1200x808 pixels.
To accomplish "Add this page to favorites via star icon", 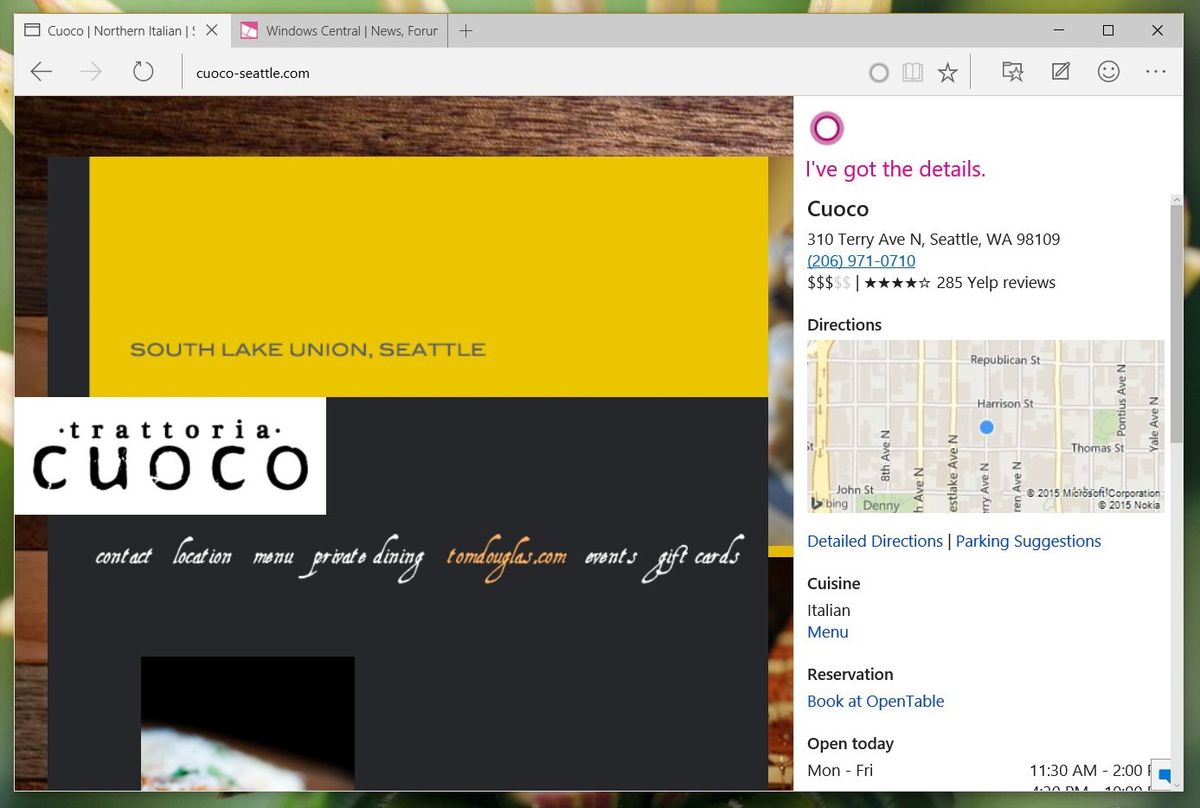I will 946,72.
